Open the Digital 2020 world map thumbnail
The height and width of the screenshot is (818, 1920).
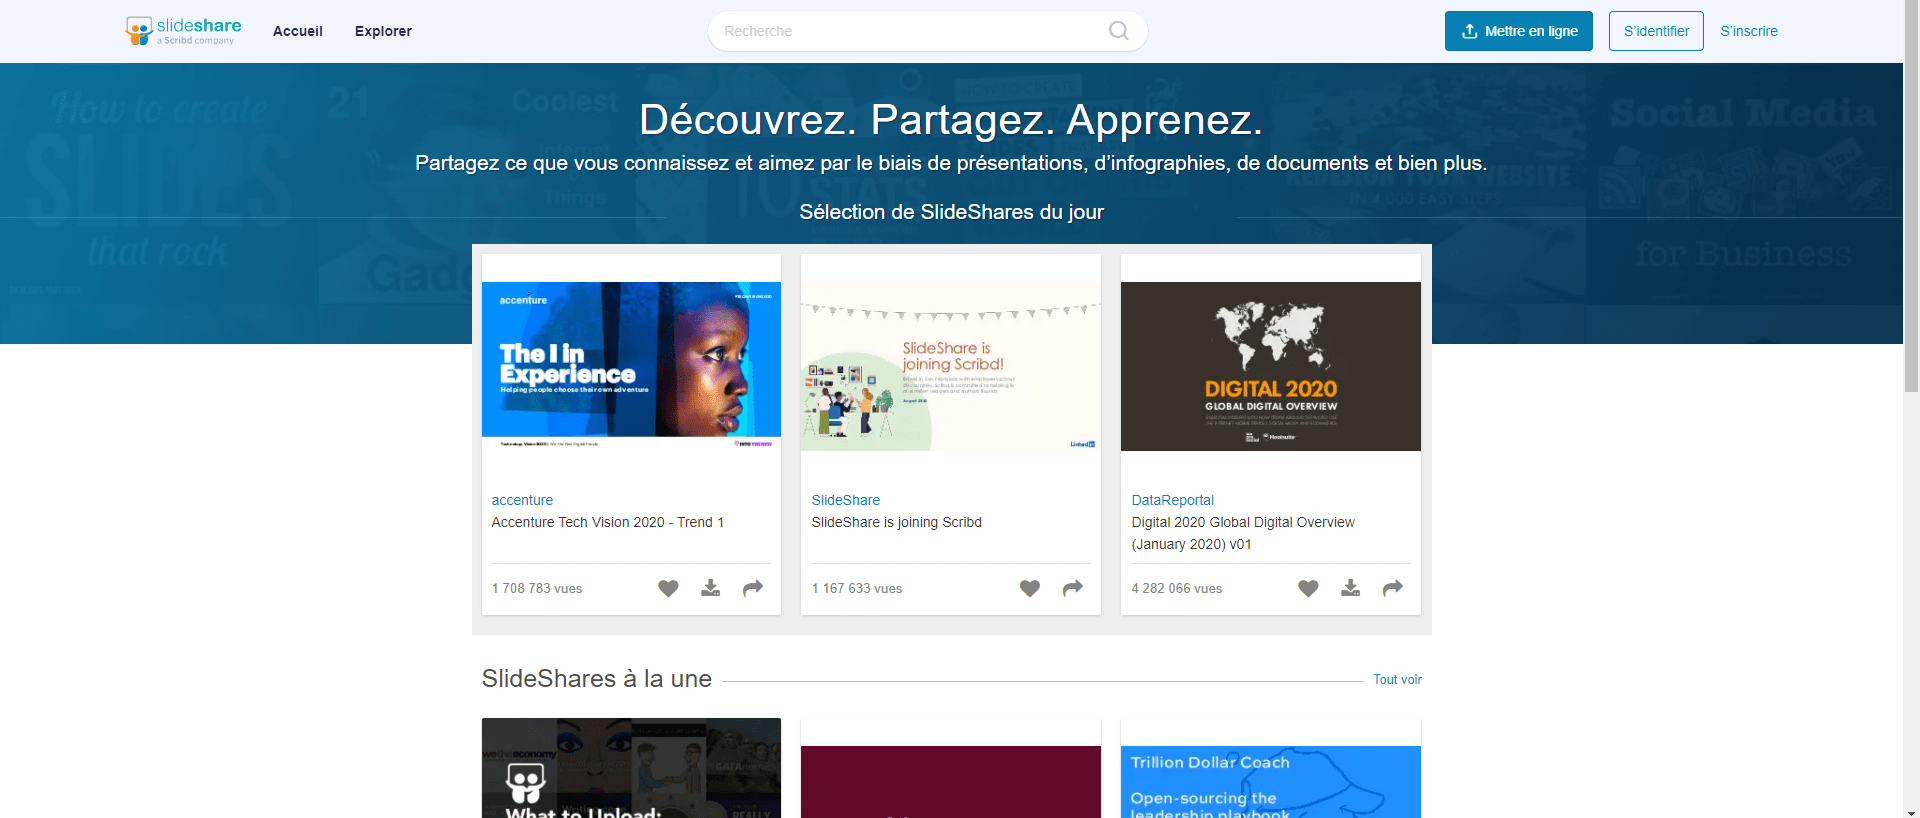1271,366
